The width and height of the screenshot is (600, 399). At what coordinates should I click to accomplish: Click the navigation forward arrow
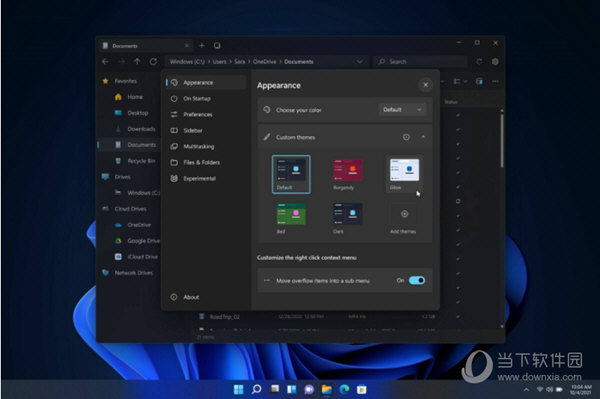(121, 62)
